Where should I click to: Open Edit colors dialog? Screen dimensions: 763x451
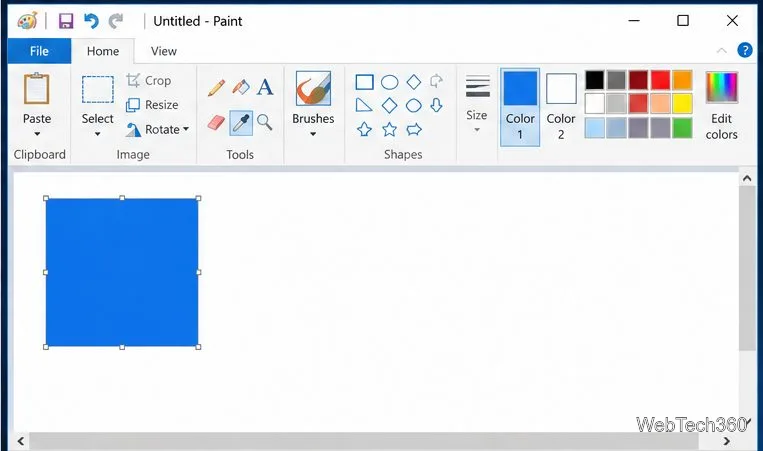pos(721,106)
